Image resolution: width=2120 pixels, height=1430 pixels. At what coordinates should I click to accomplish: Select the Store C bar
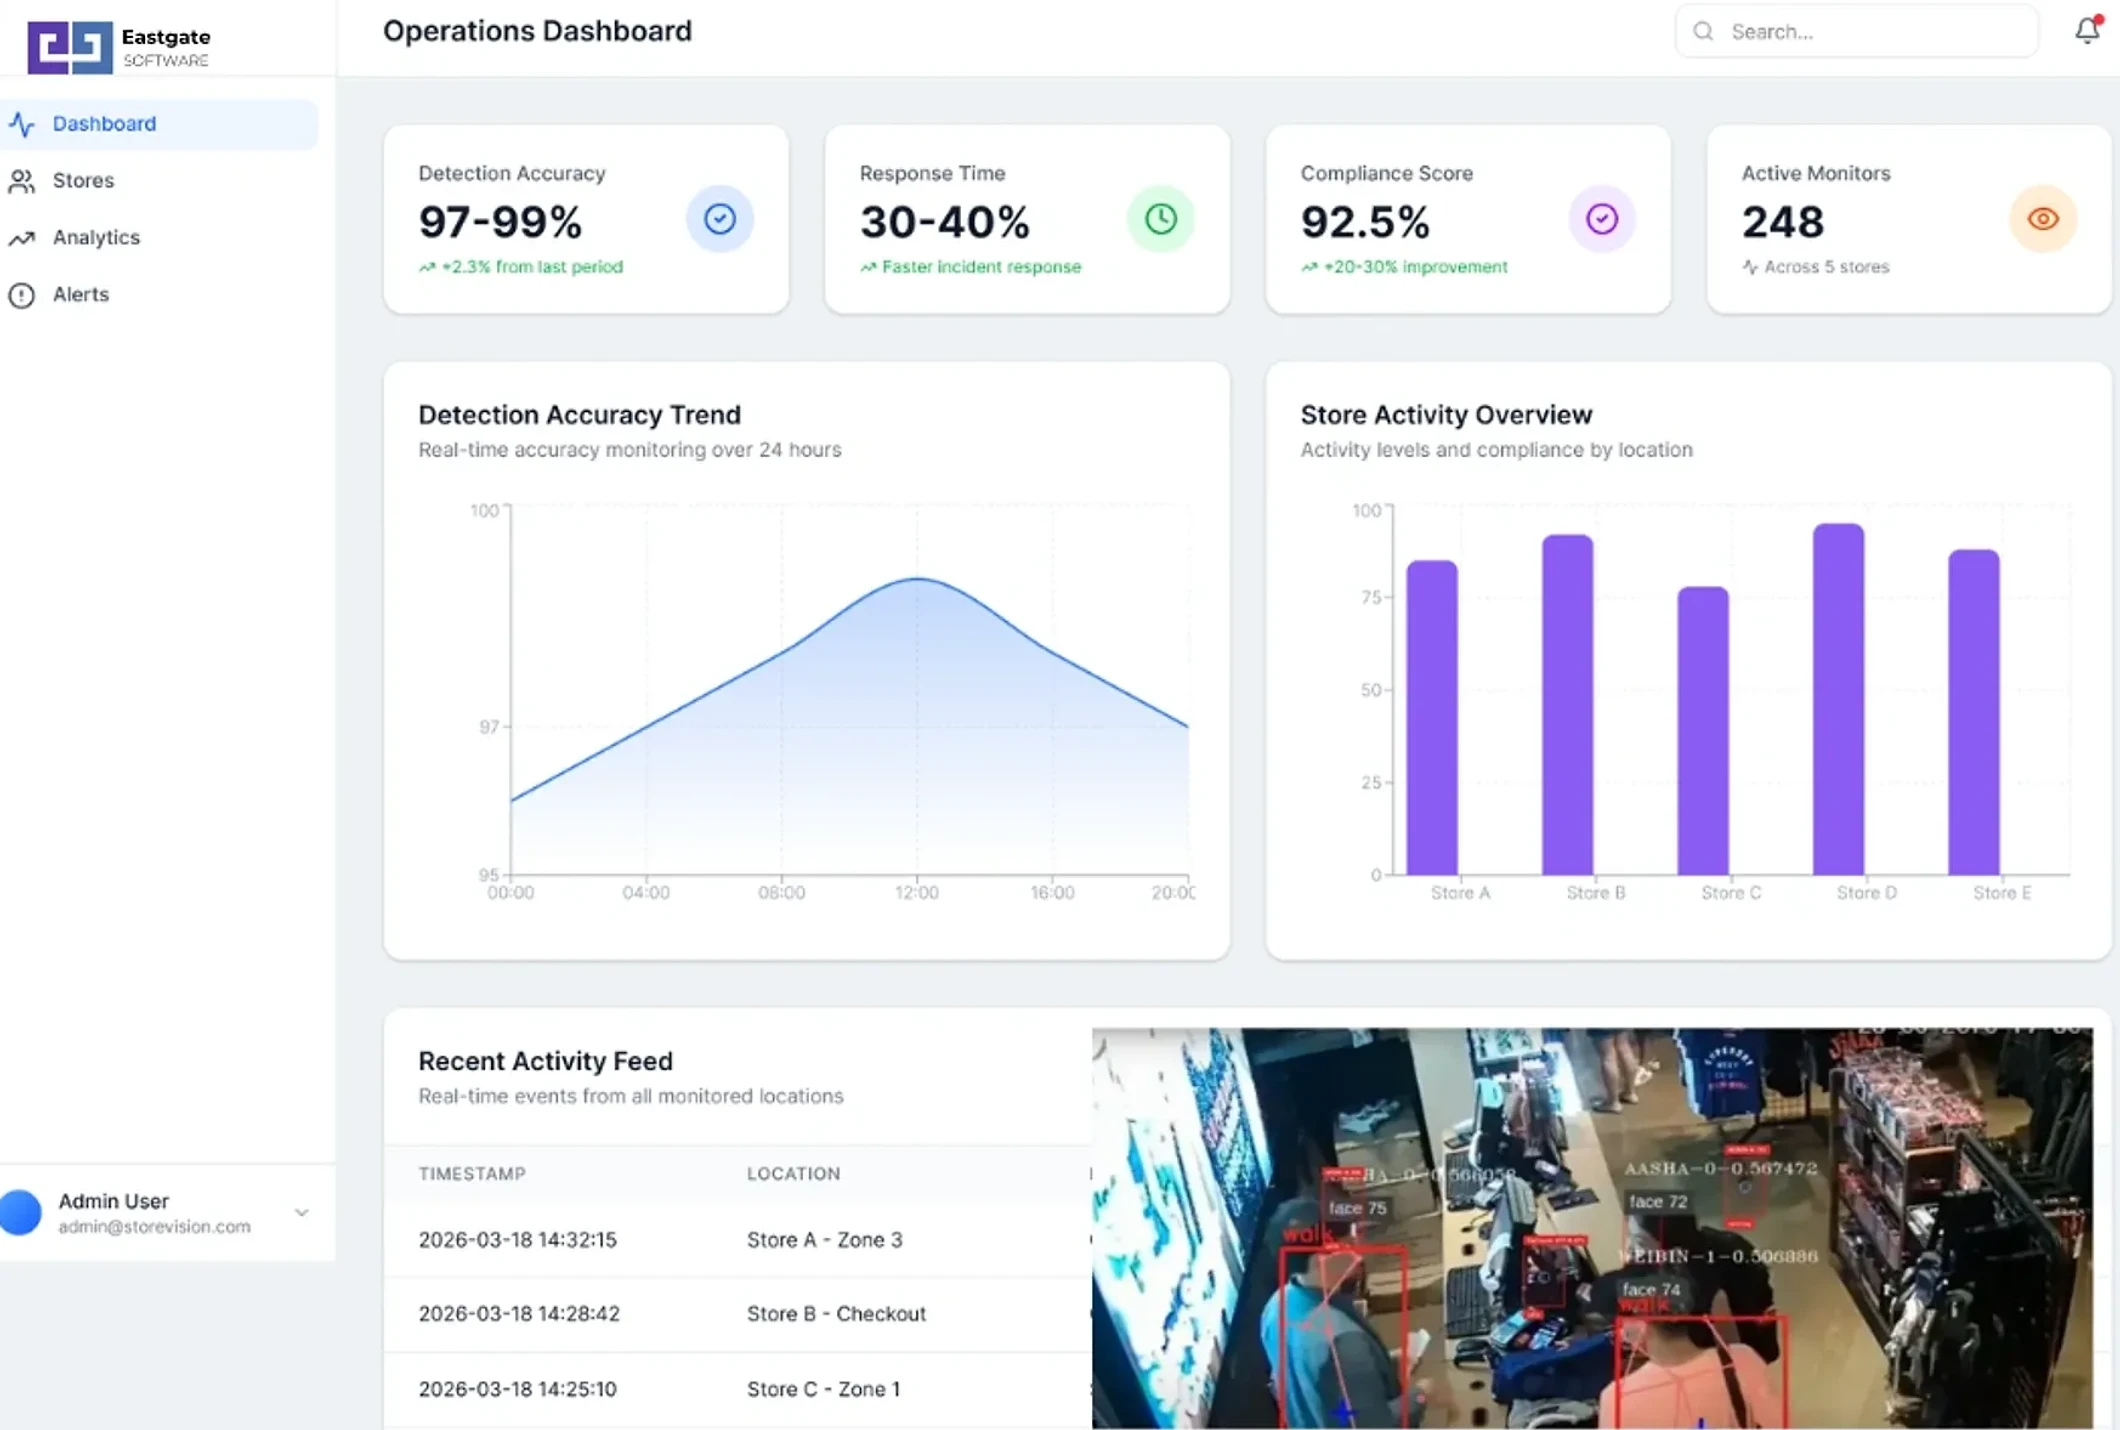[x=1703, y=731]
